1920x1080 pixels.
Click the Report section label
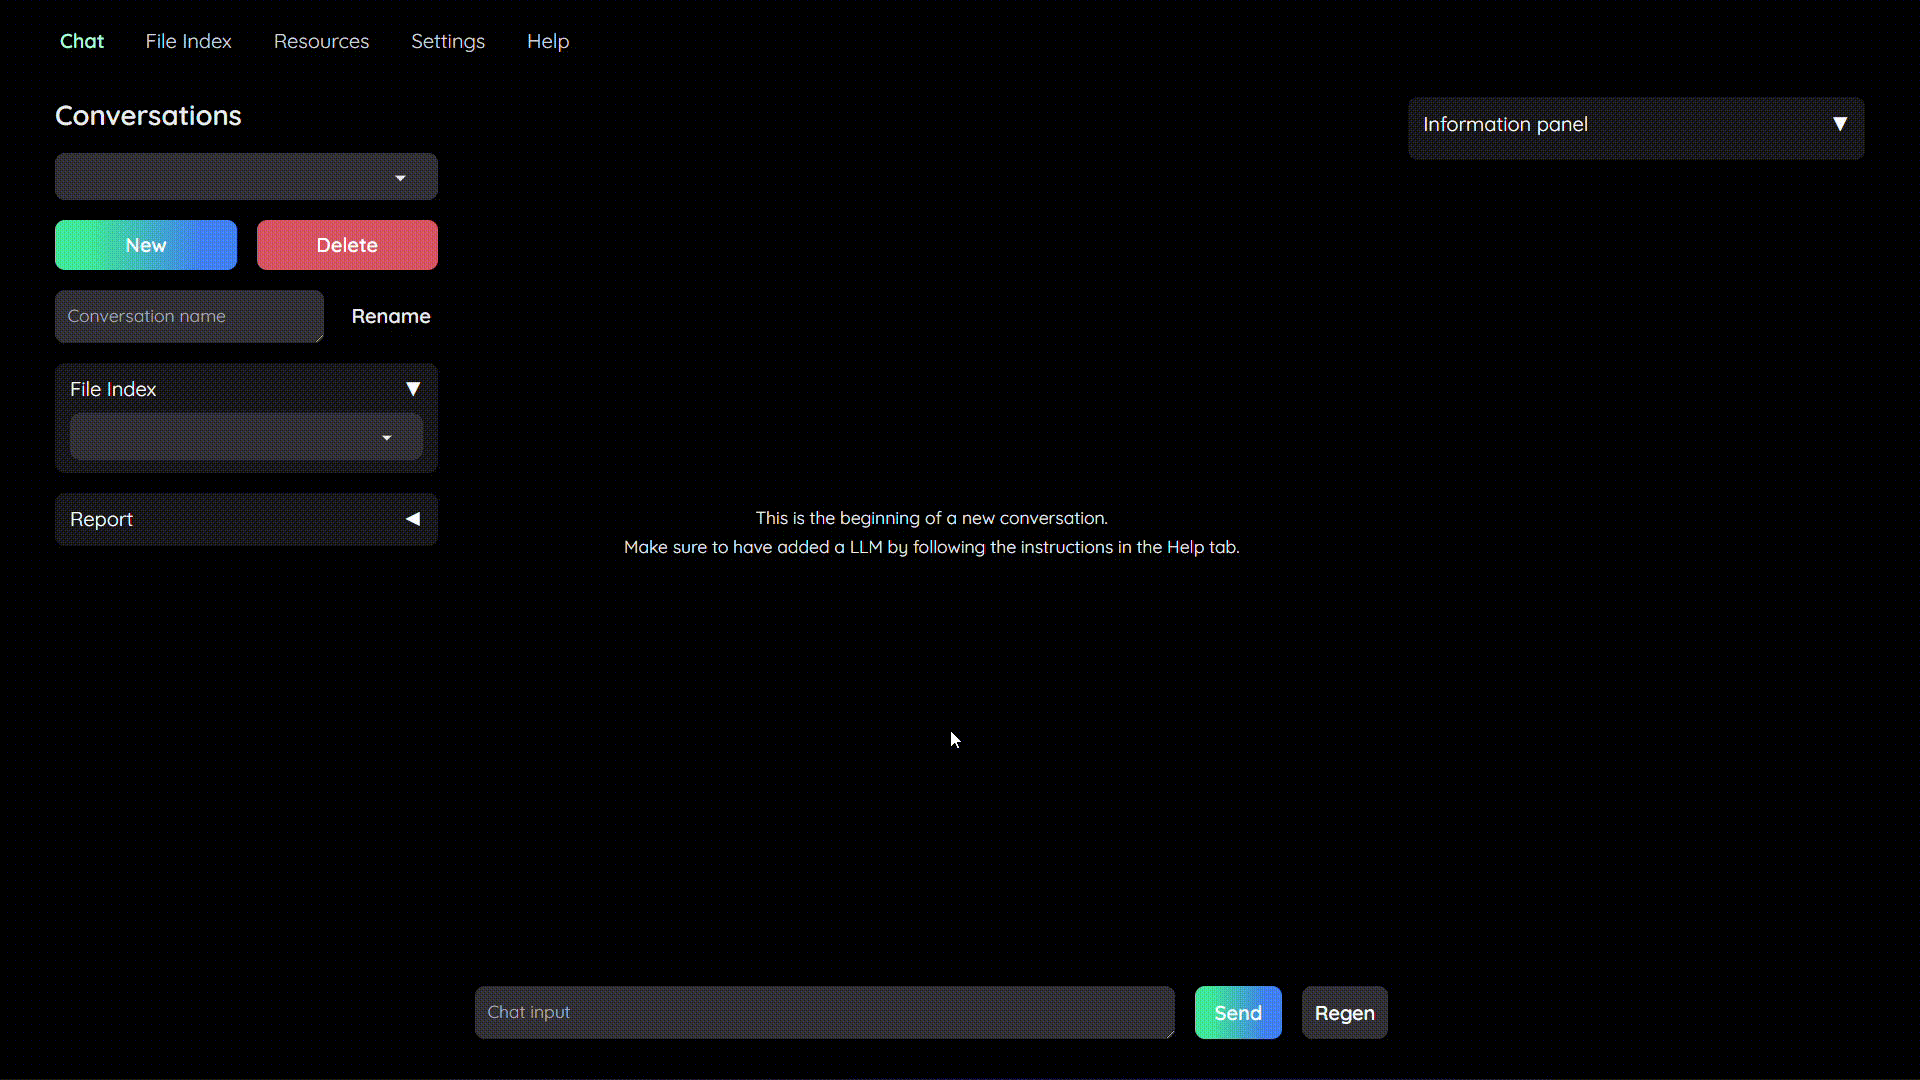tap(101, 519)
